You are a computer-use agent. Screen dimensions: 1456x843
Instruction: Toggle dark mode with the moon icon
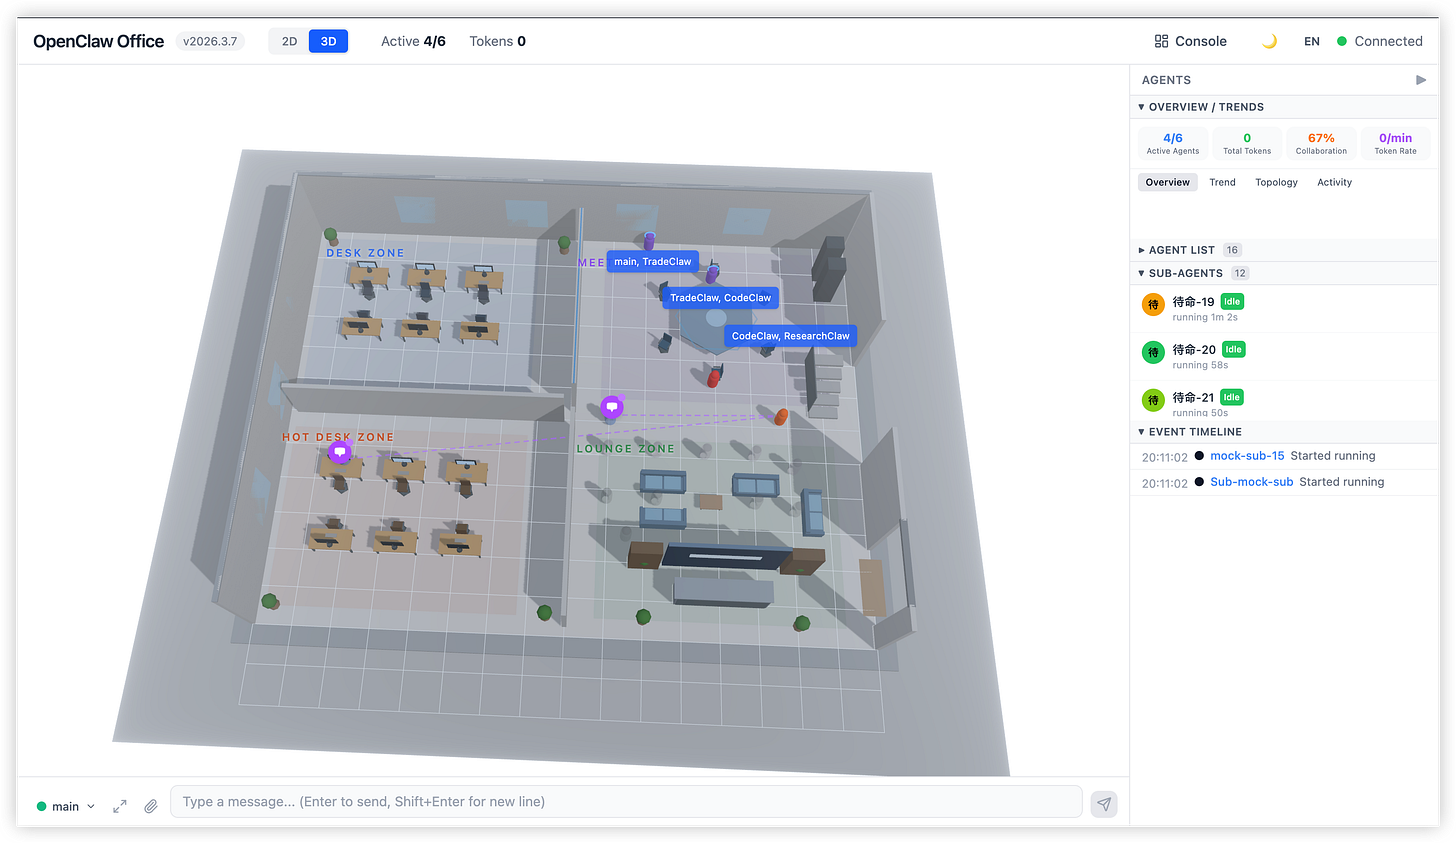coord(1269,41)
